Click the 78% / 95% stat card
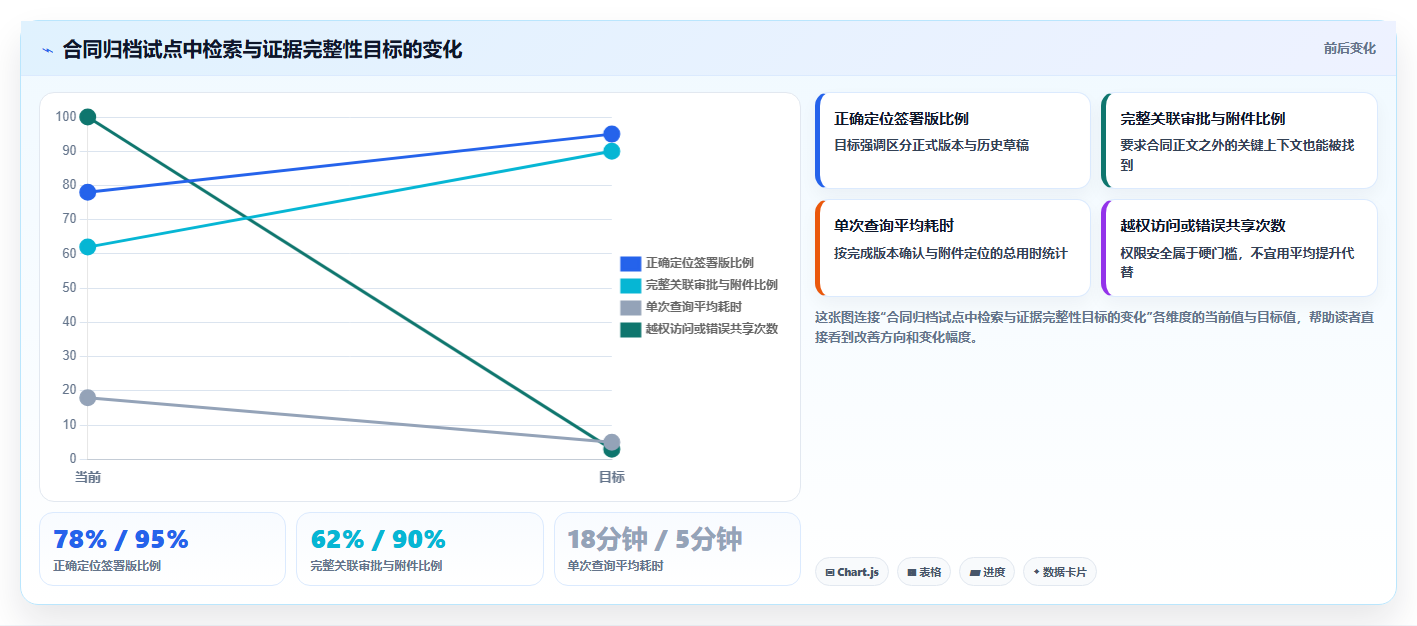Viewport: 1417px width, 626px height. point(162,549)
